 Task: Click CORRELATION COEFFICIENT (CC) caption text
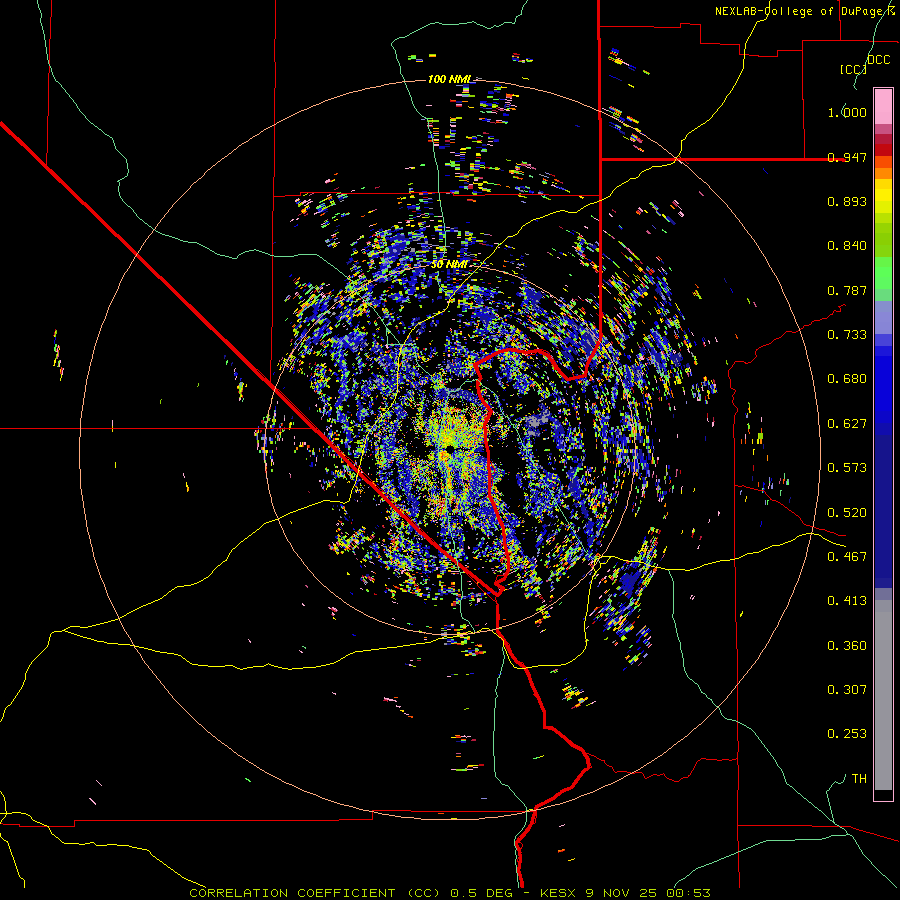[315, 893]
